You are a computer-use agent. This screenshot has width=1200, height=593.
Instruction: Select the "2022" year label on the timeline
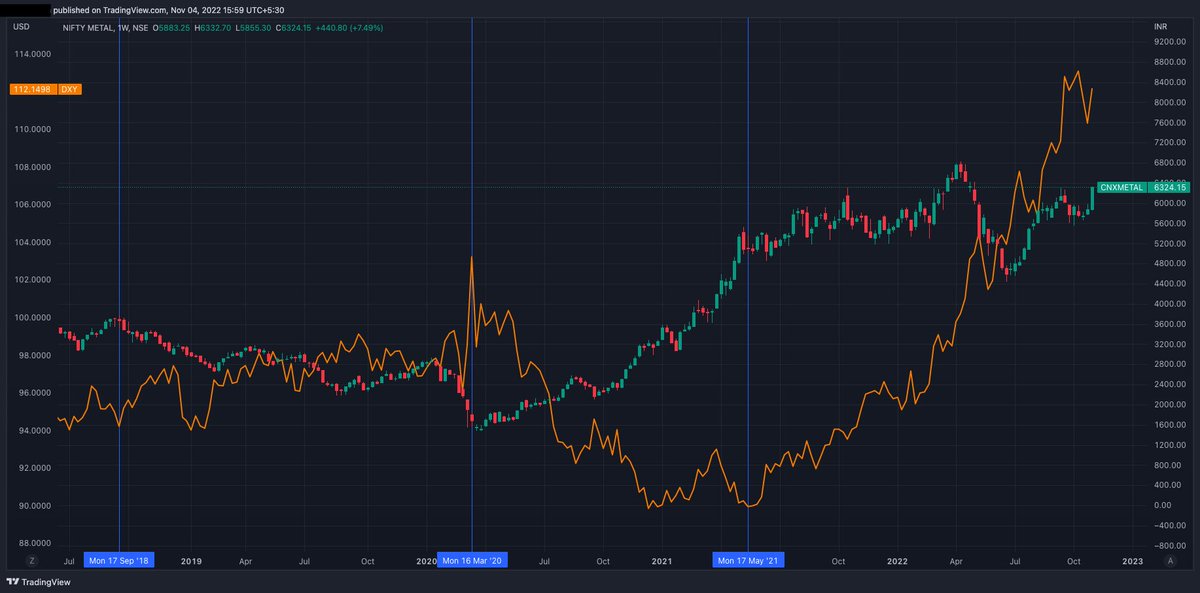coord(897,561)
